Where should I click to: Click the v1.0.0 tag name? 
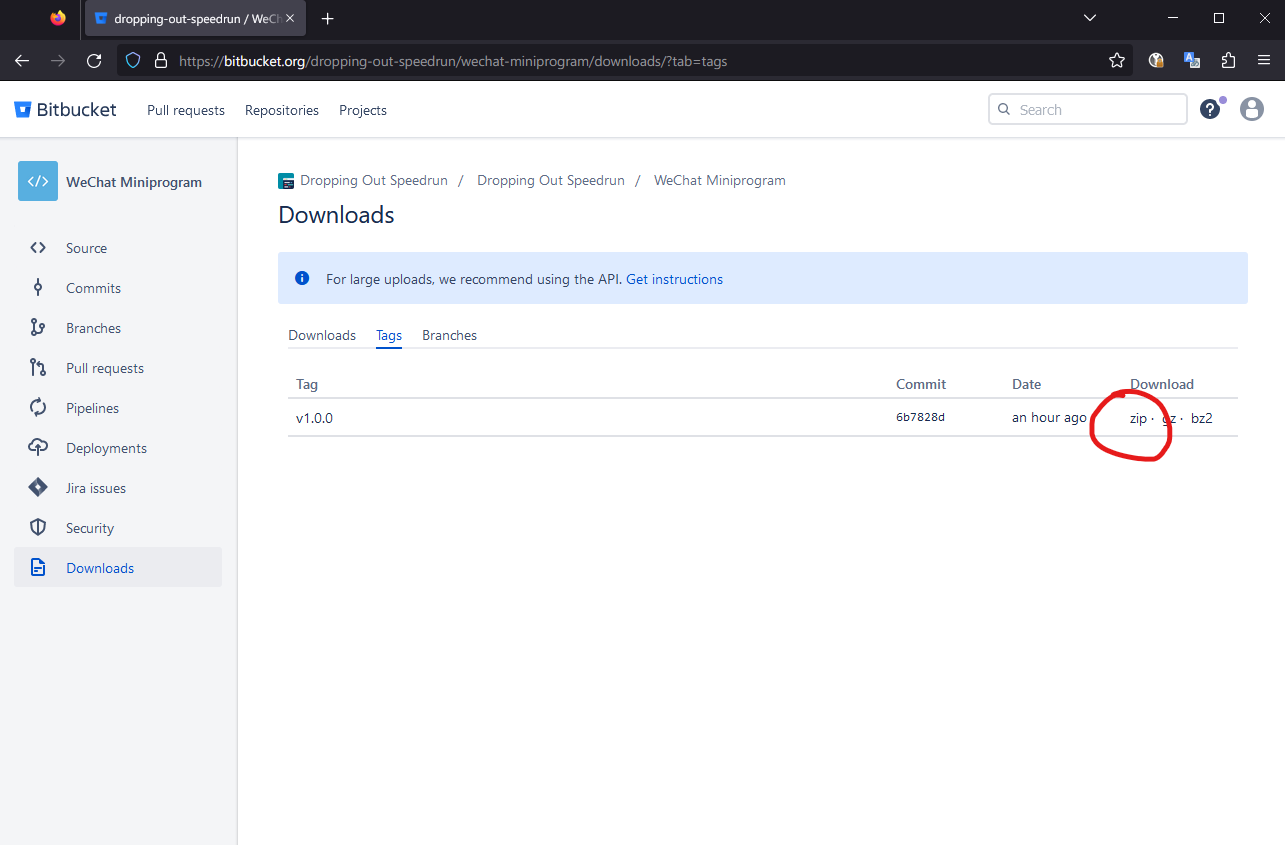point(314,418)
